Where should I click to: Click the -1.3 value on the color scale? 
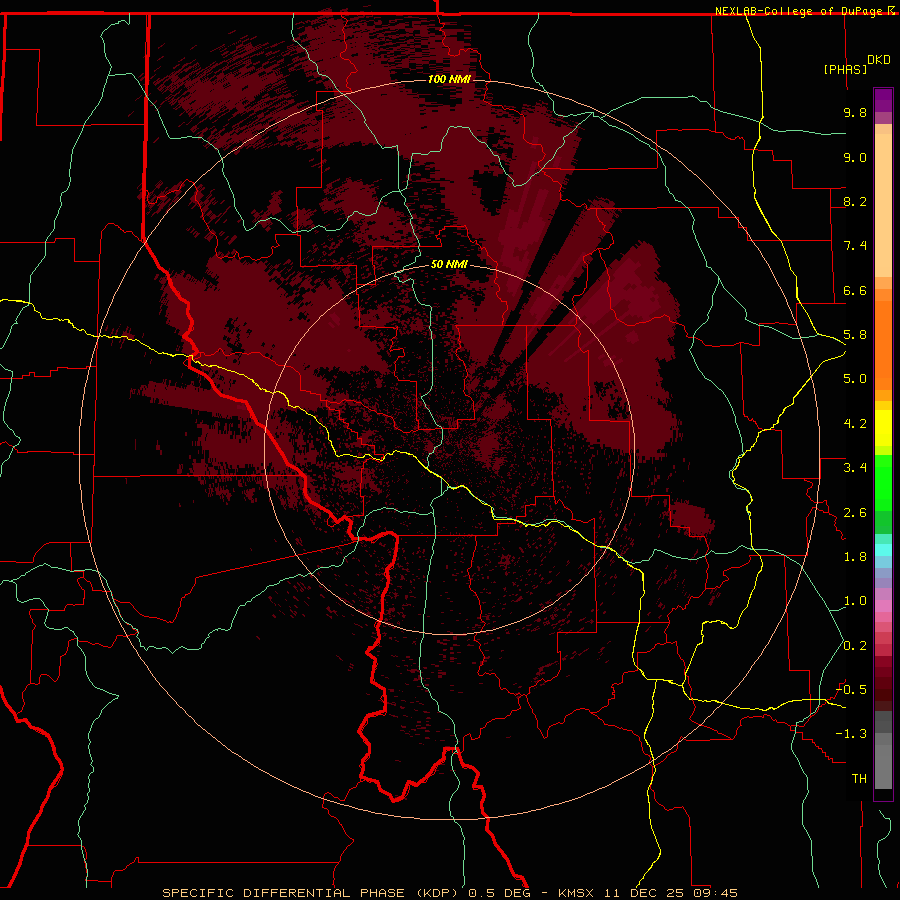click(x=851, y=734)
